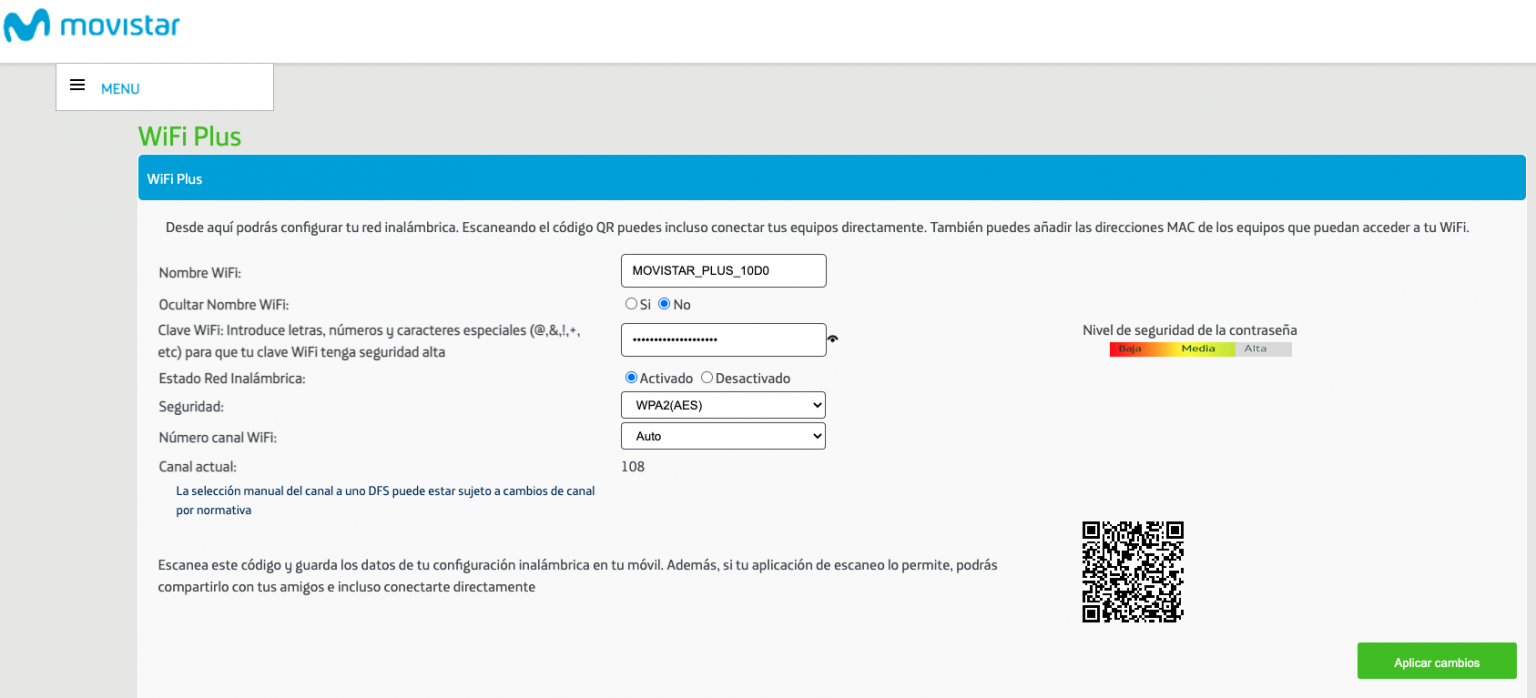Click the Baja segment of security bar

(x=1130, y=349)
